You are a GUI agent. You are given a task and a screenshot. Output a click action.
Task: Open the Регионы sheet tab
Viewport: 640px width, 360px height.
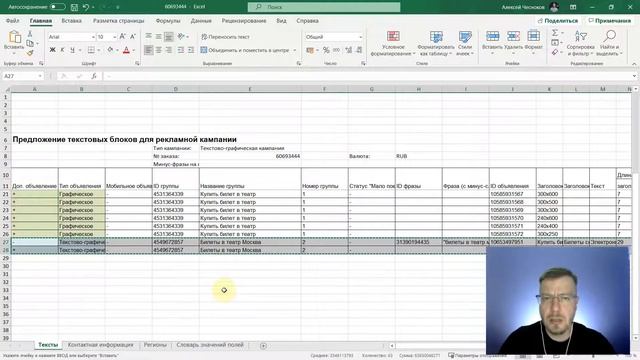(155, 345)
